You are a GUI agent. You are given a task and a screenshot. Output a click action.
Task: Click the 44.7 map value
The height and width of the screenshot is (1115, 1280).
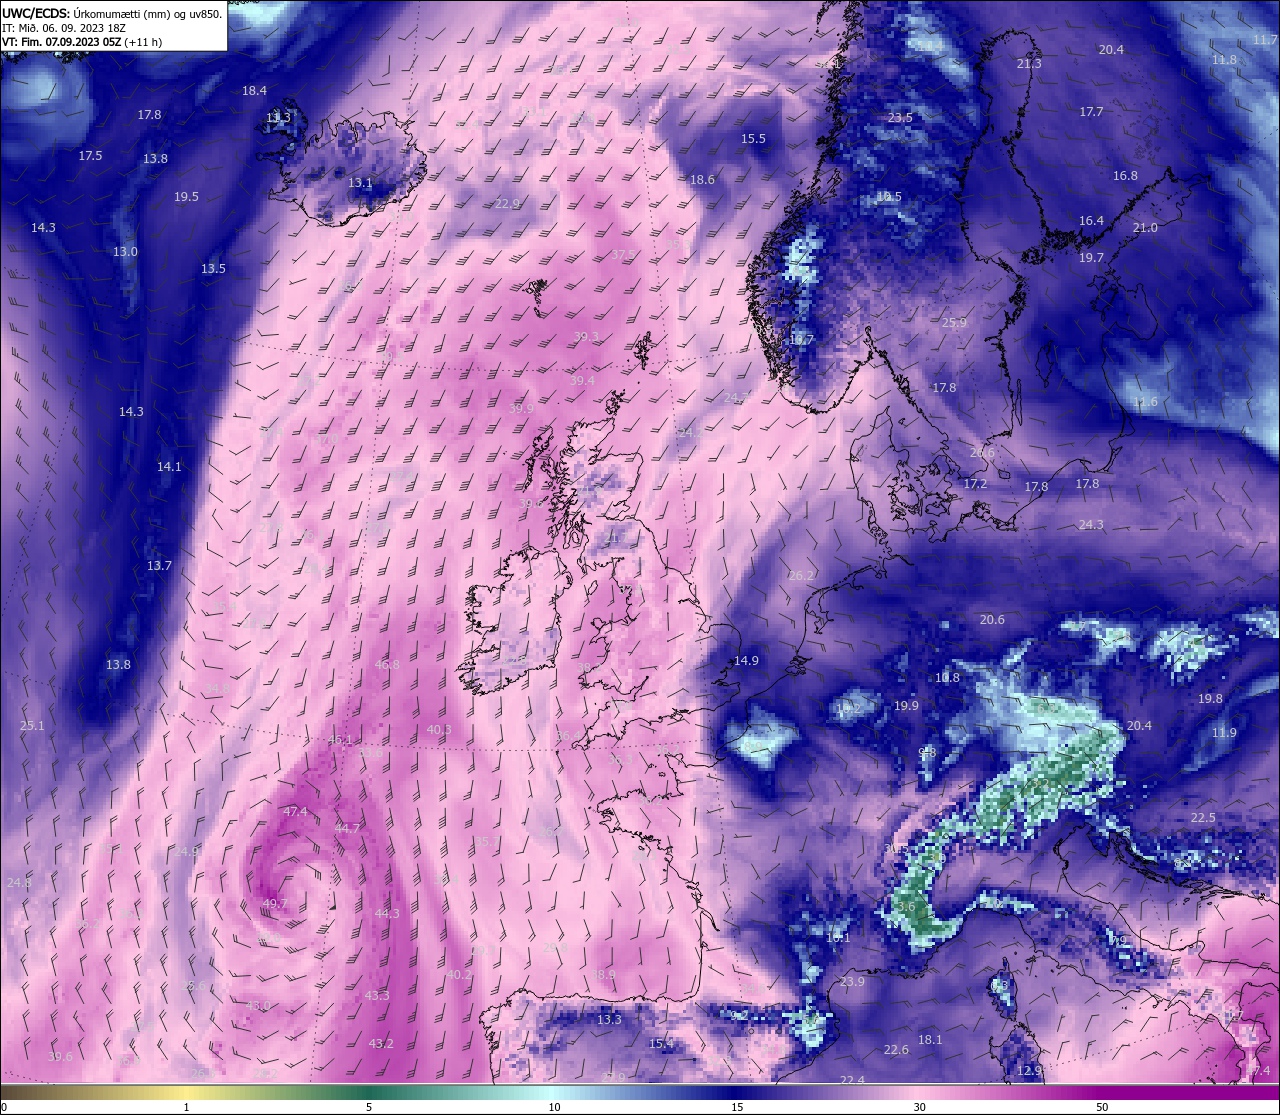(347, 828)
